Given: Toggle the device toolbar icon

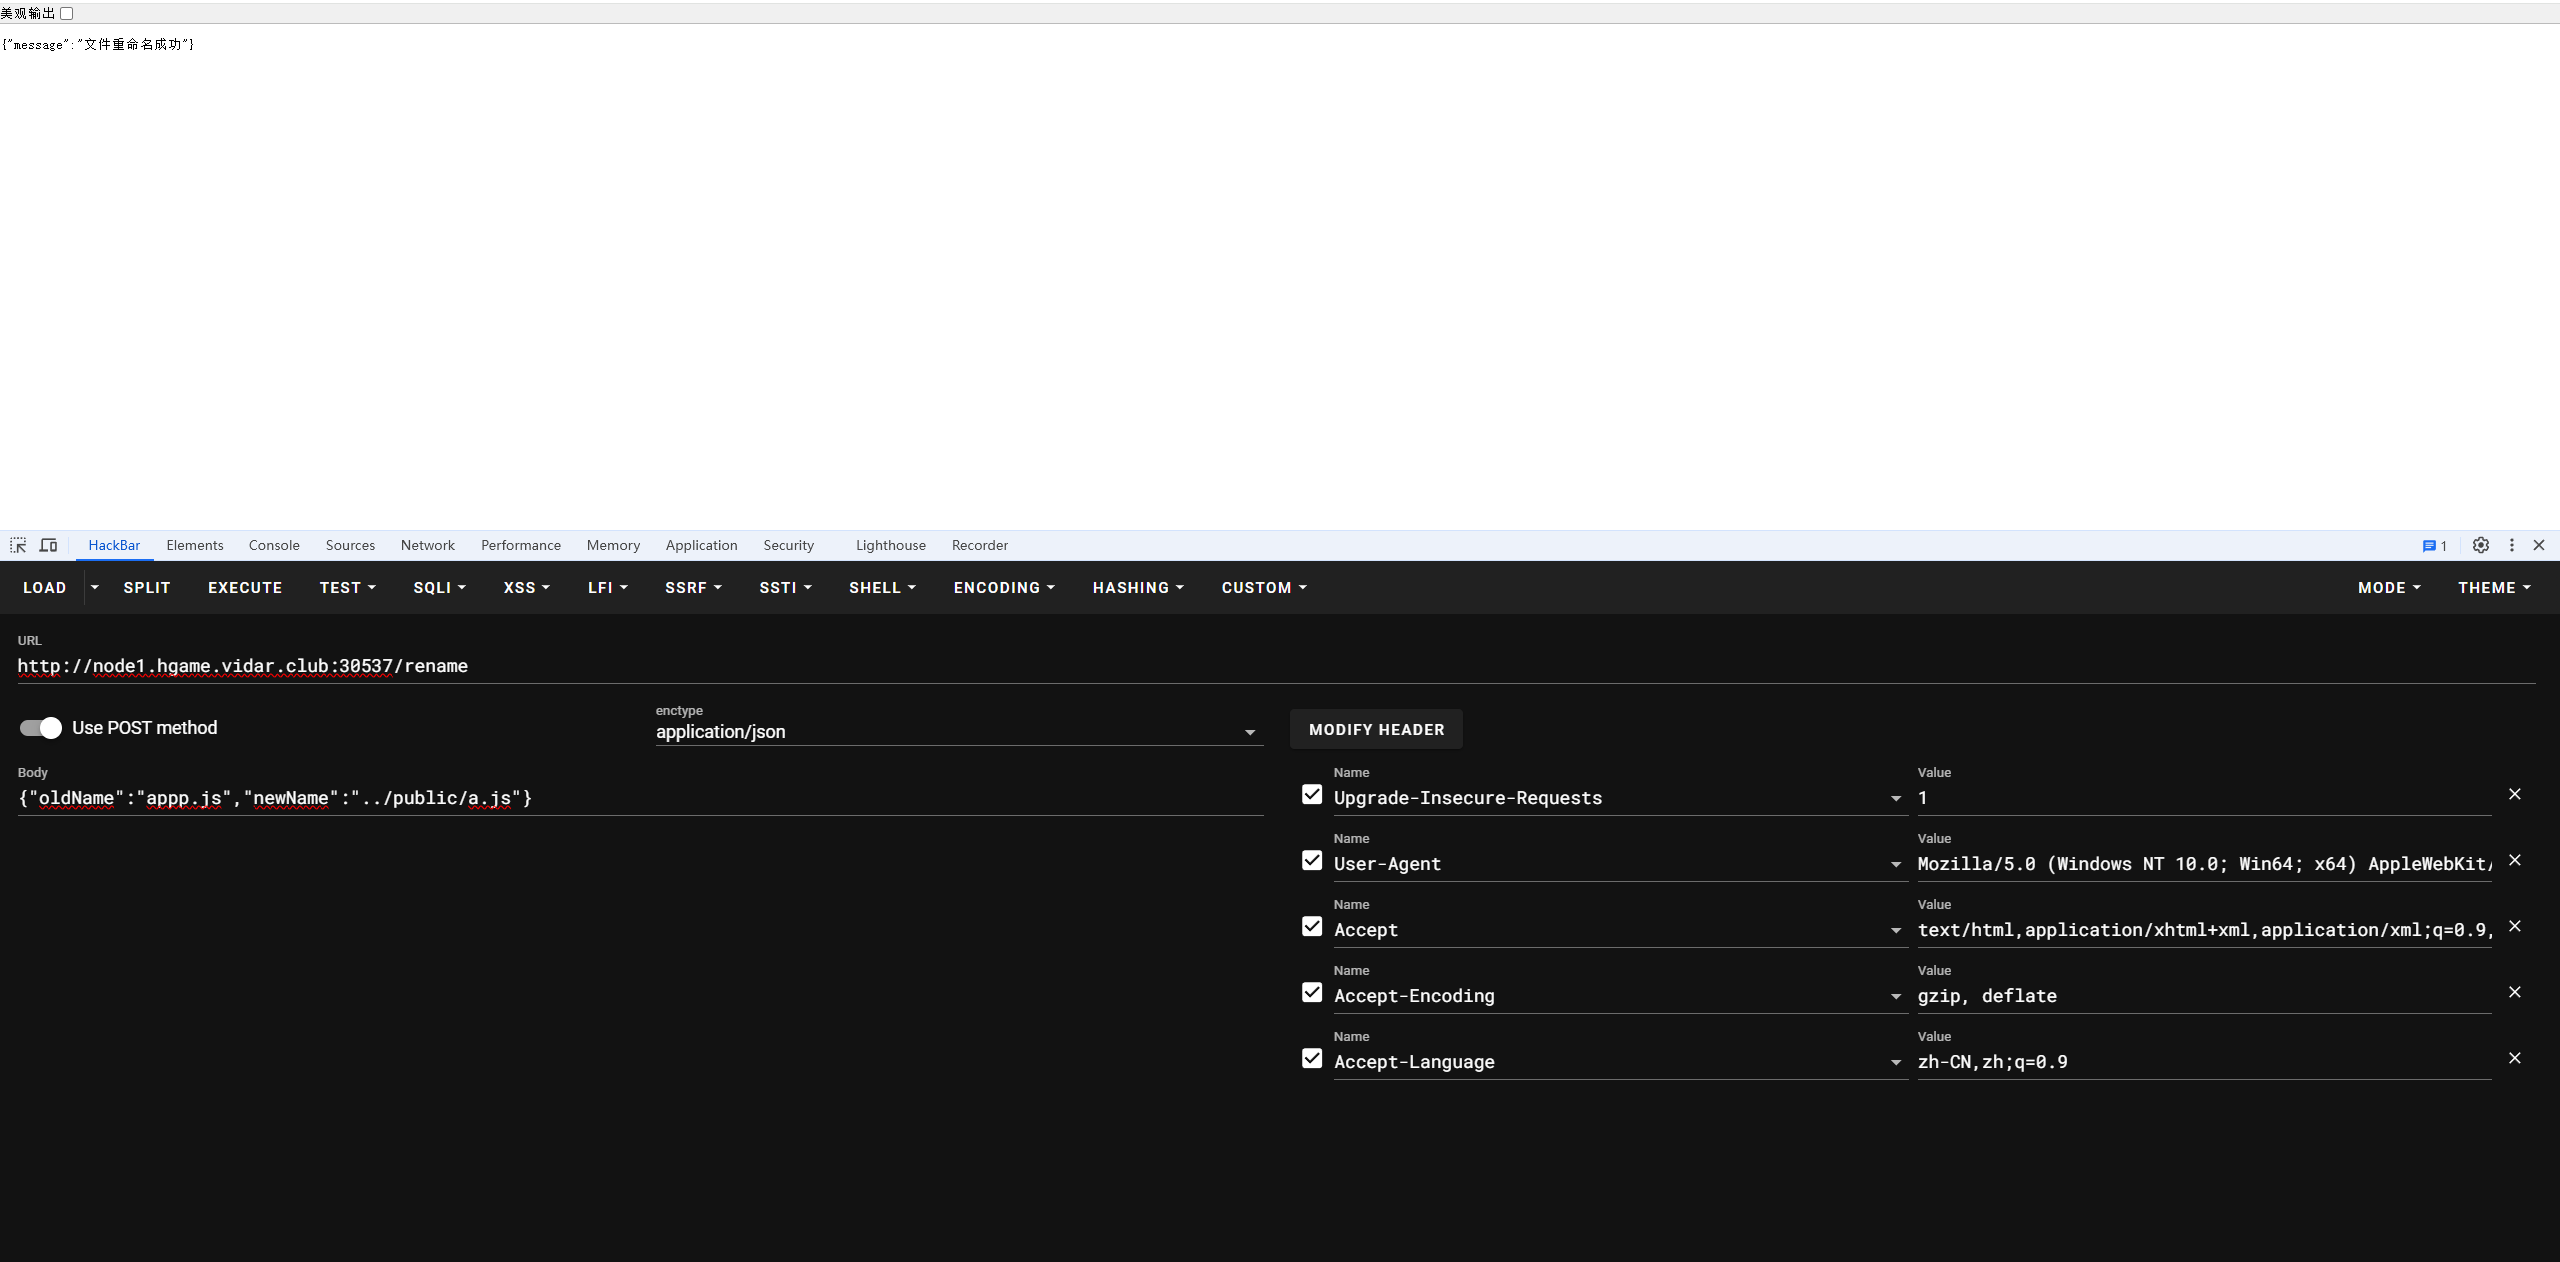Looking at the screenshot, I should click(48, 545).
